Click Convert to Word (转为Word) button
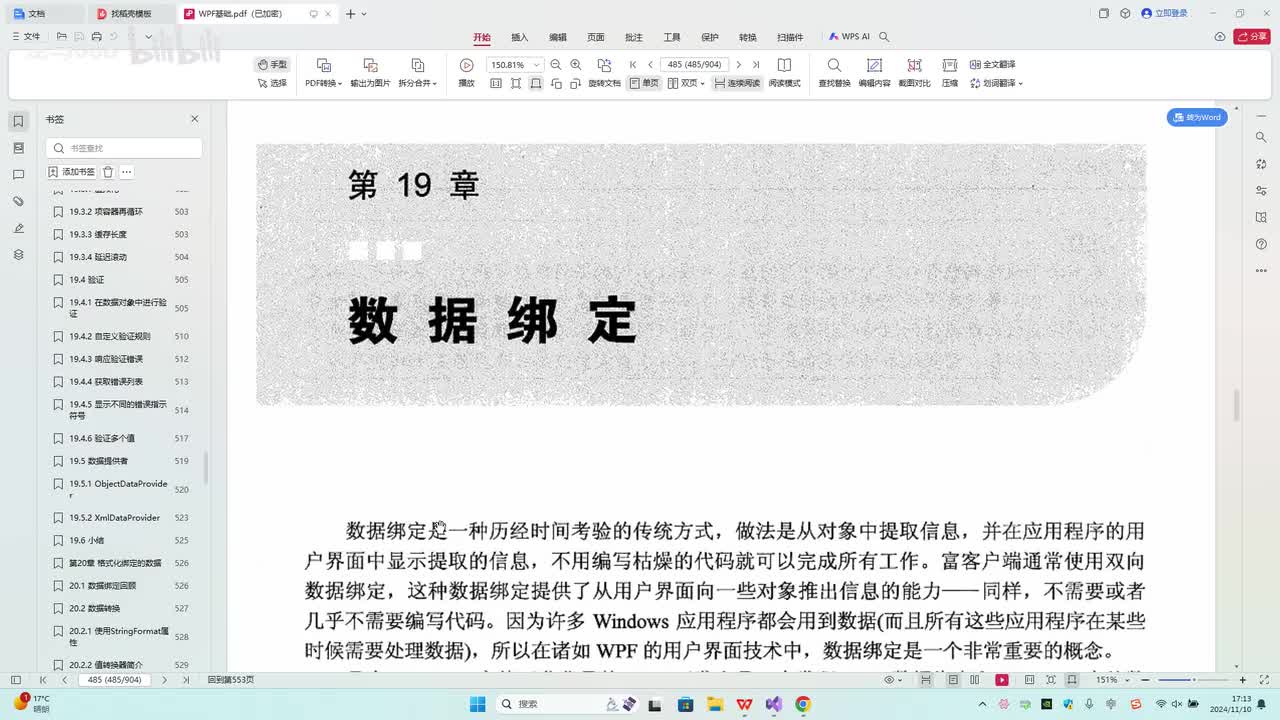This screenshot has height=720, width=1280. tap(1197, 117)
